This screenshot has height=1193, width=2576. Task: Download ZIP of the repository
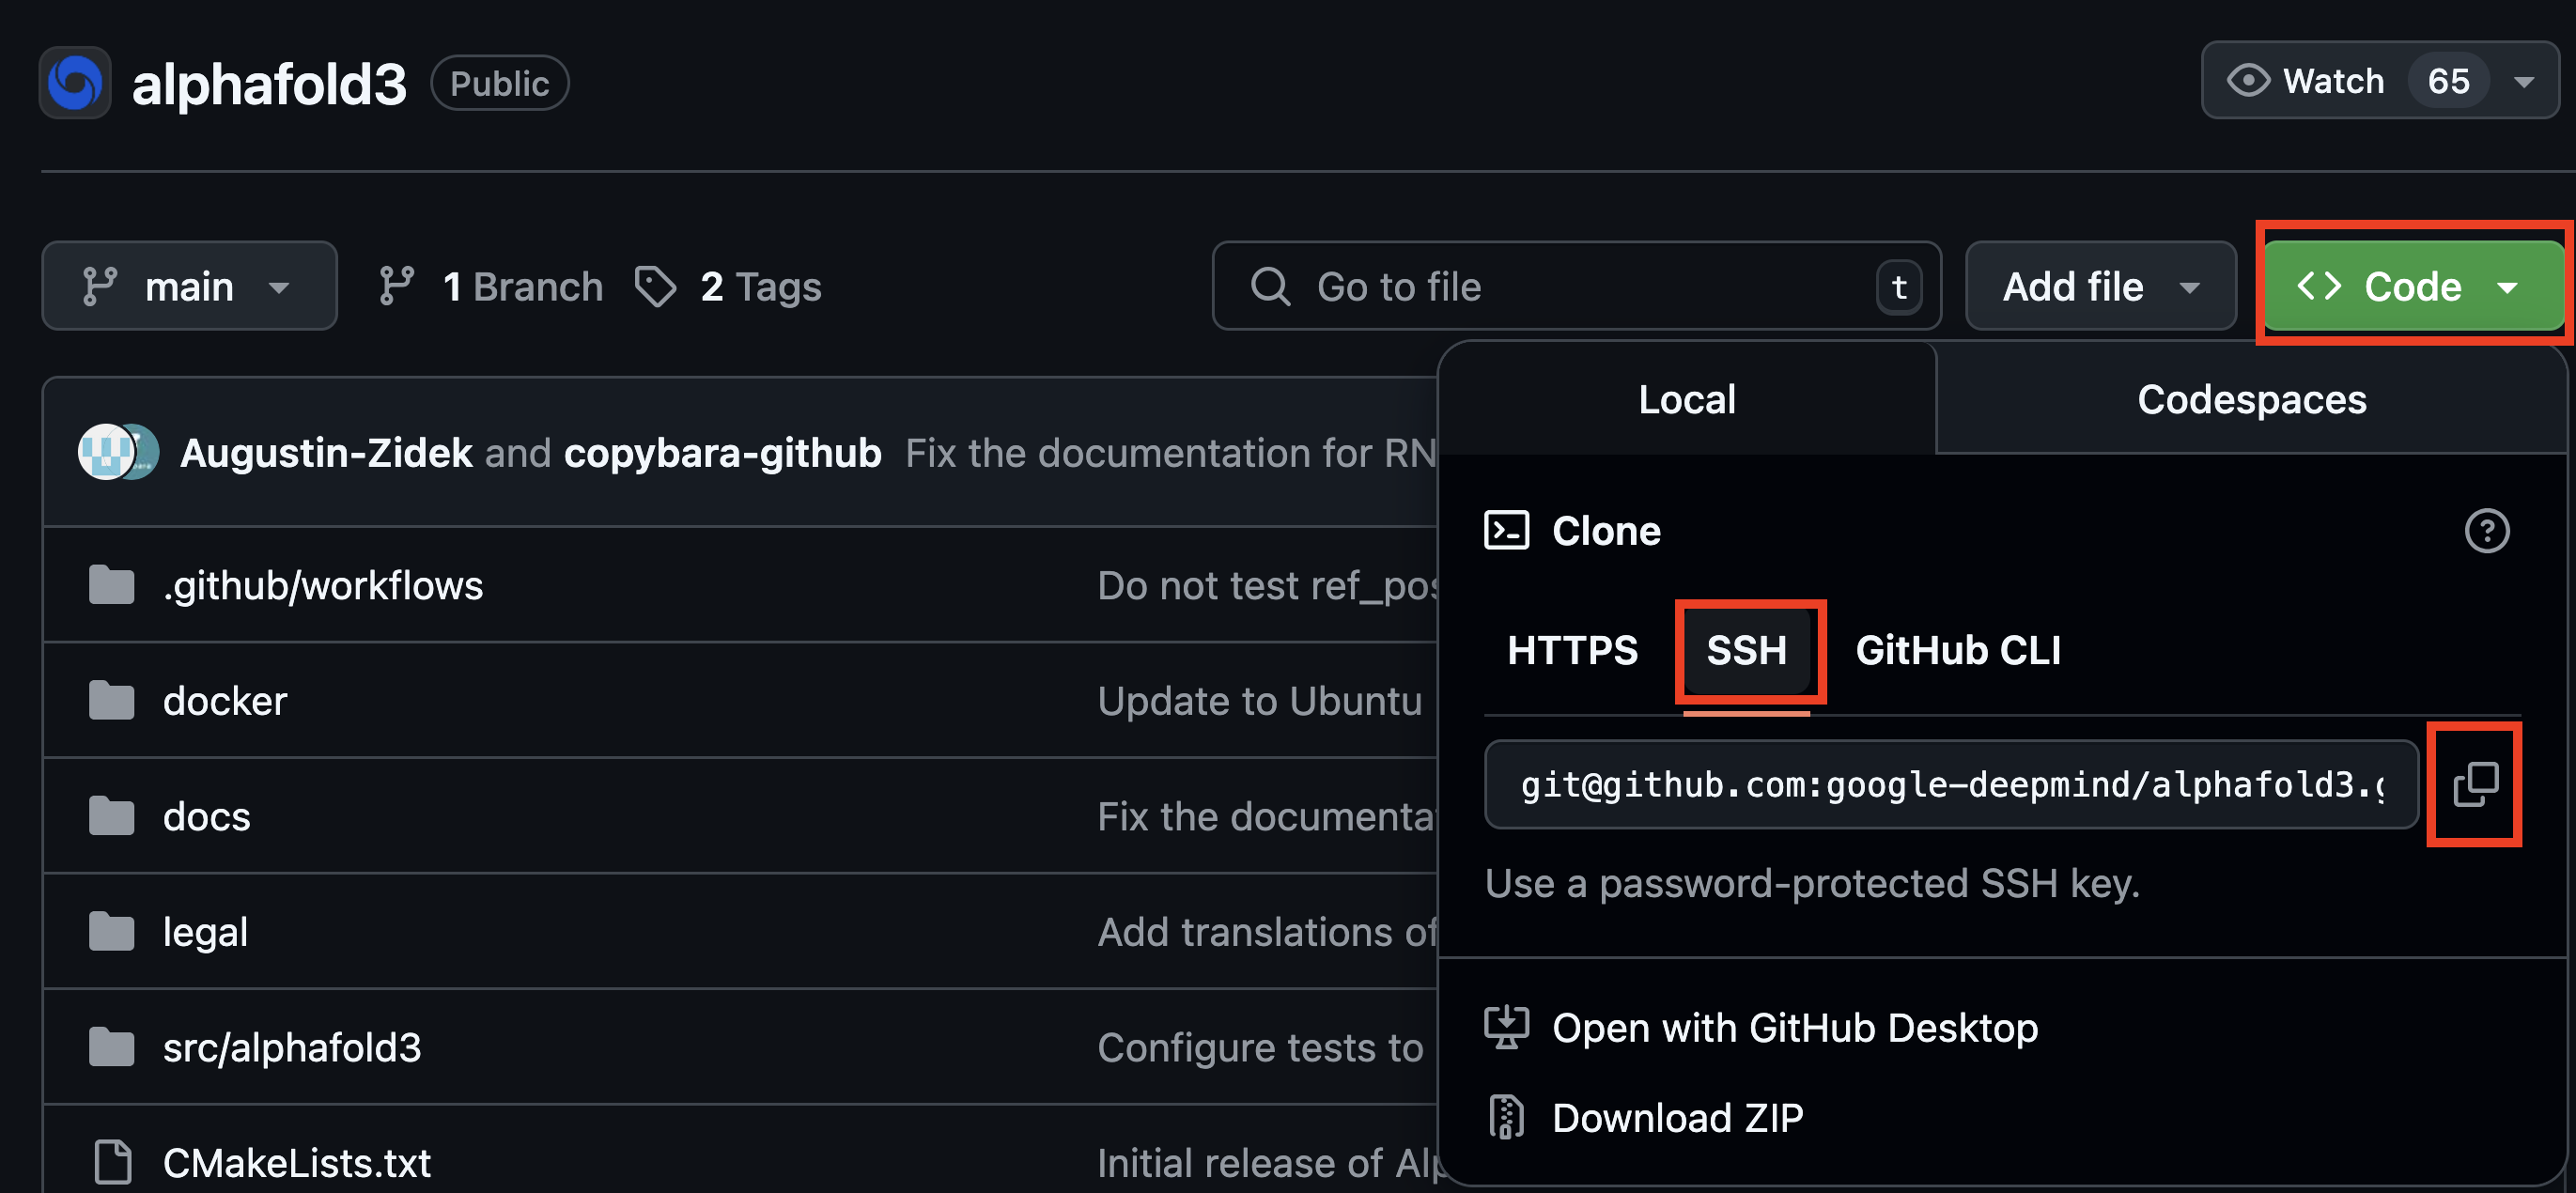click(x=1677, y=1117)
